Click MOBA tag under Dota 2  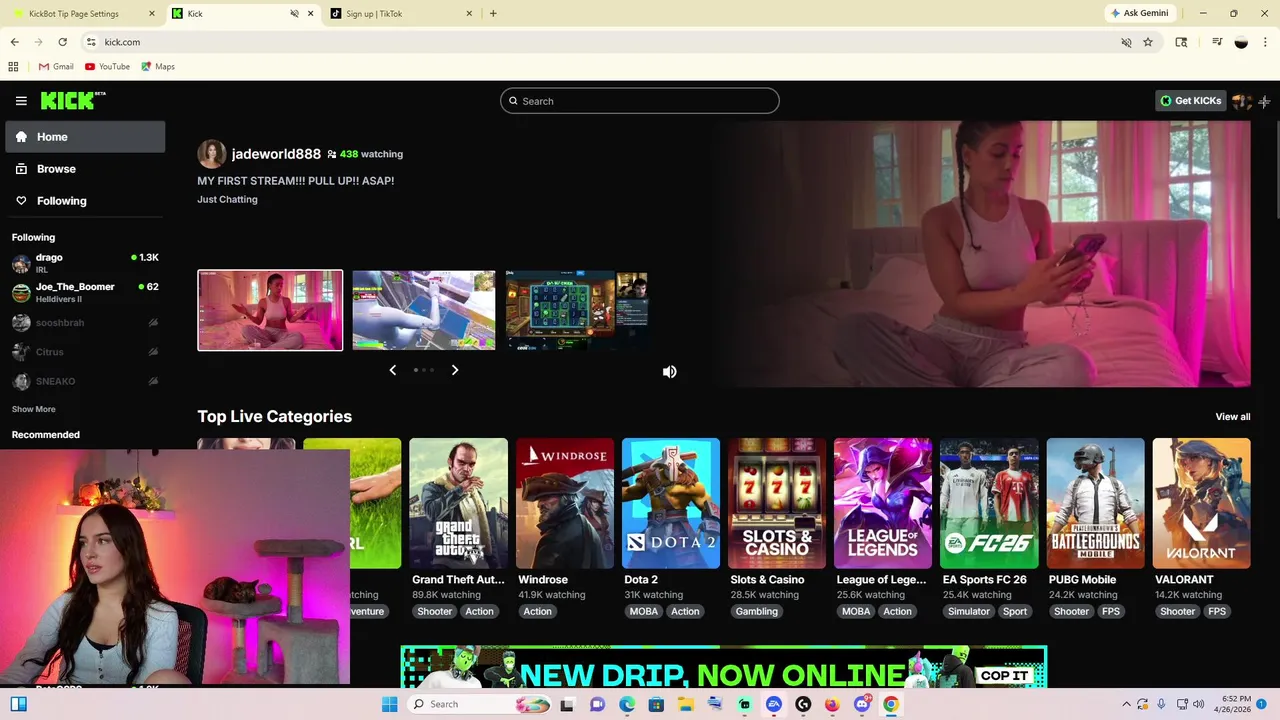[x=644, y=611]
